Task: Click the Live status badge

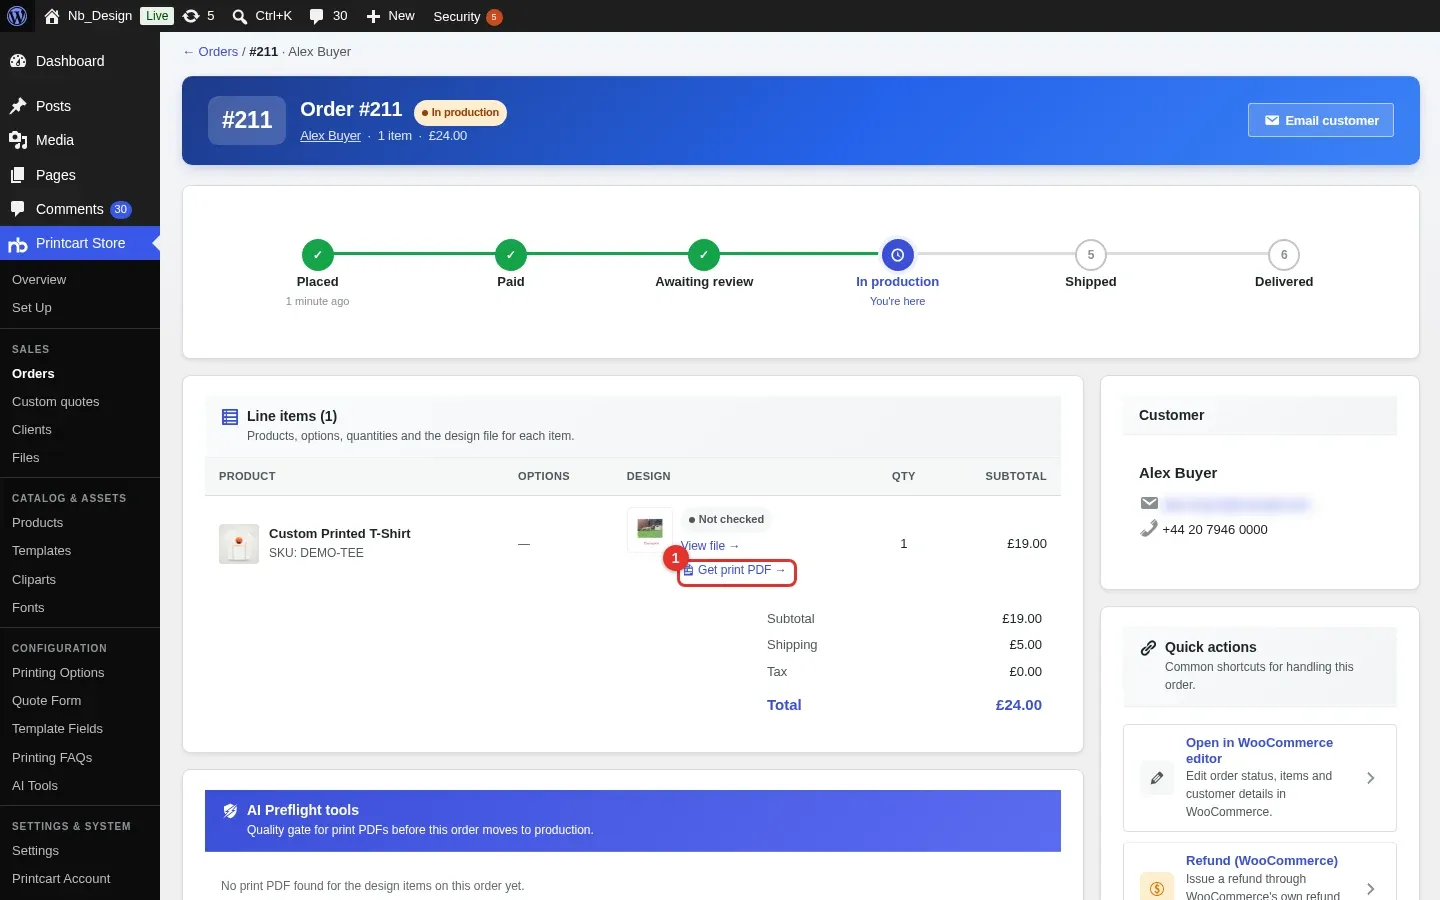Action: [x=157, y=16]
